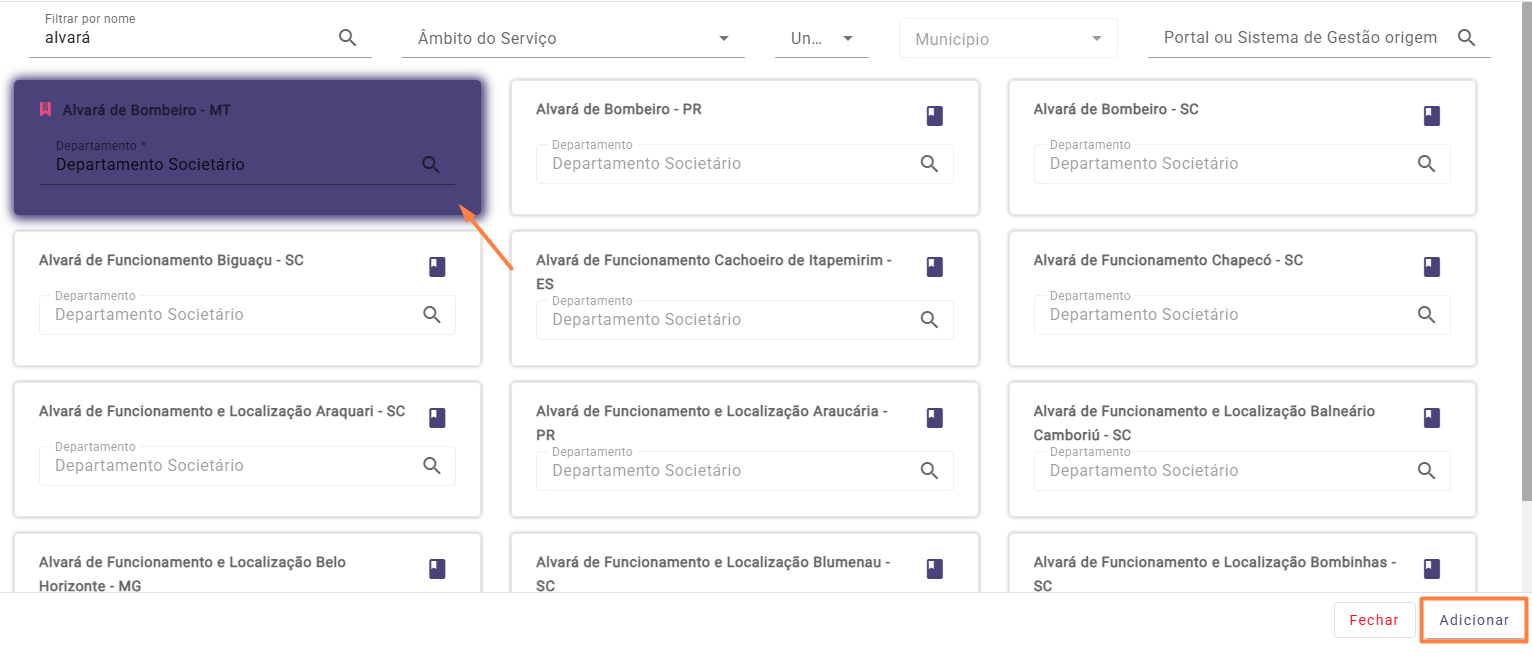Click the bookmark icon on Alvará de Funcionamento Chapecó - SC
This screenshot has width=1532, height=672.
pyautogui.click(x=1431, y=267)
